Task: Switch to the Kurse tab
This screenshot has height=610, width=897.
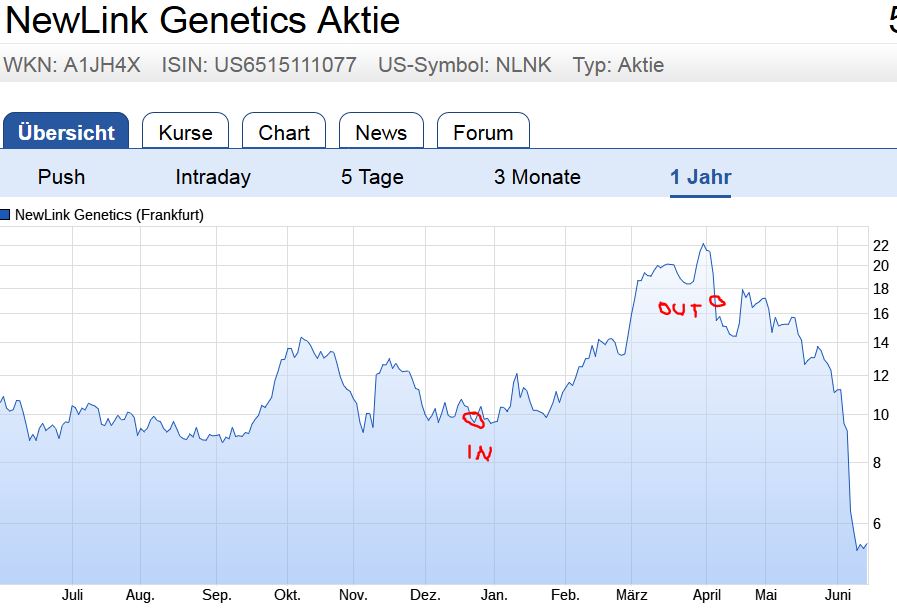Action: click(x=185, y=132)
